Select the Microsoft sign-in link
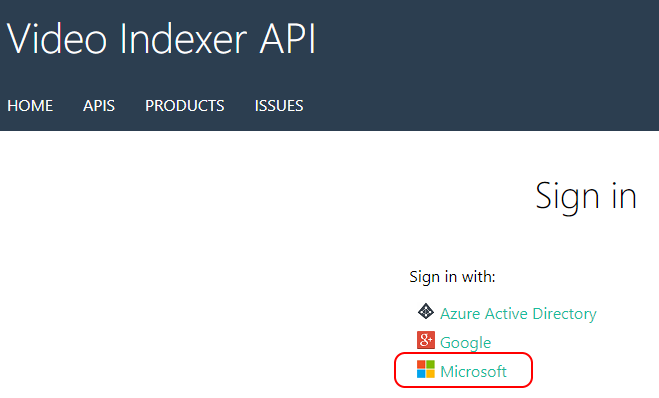Screen dimensions: 659x398 coord(473,372)
